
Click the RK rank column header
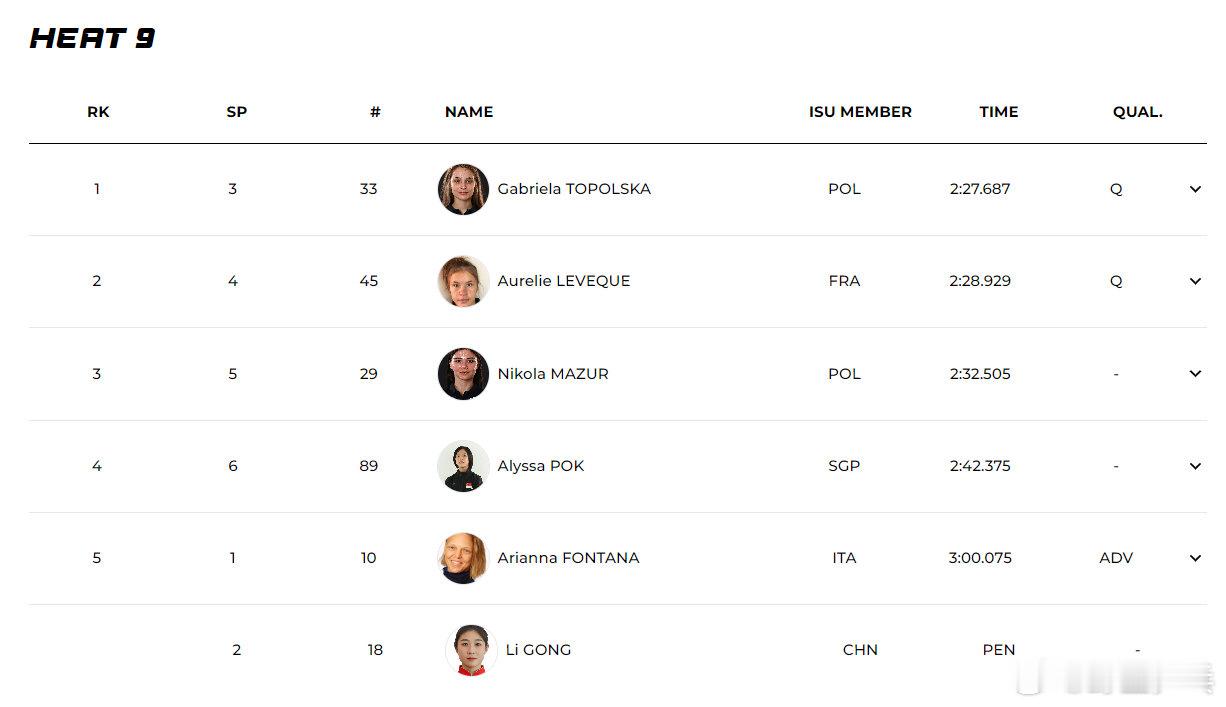[x=98, y=112]
